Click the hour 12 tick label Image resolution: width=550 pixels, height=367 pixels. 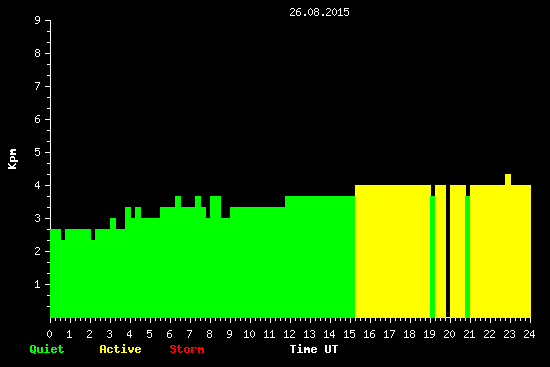[289, 334]
